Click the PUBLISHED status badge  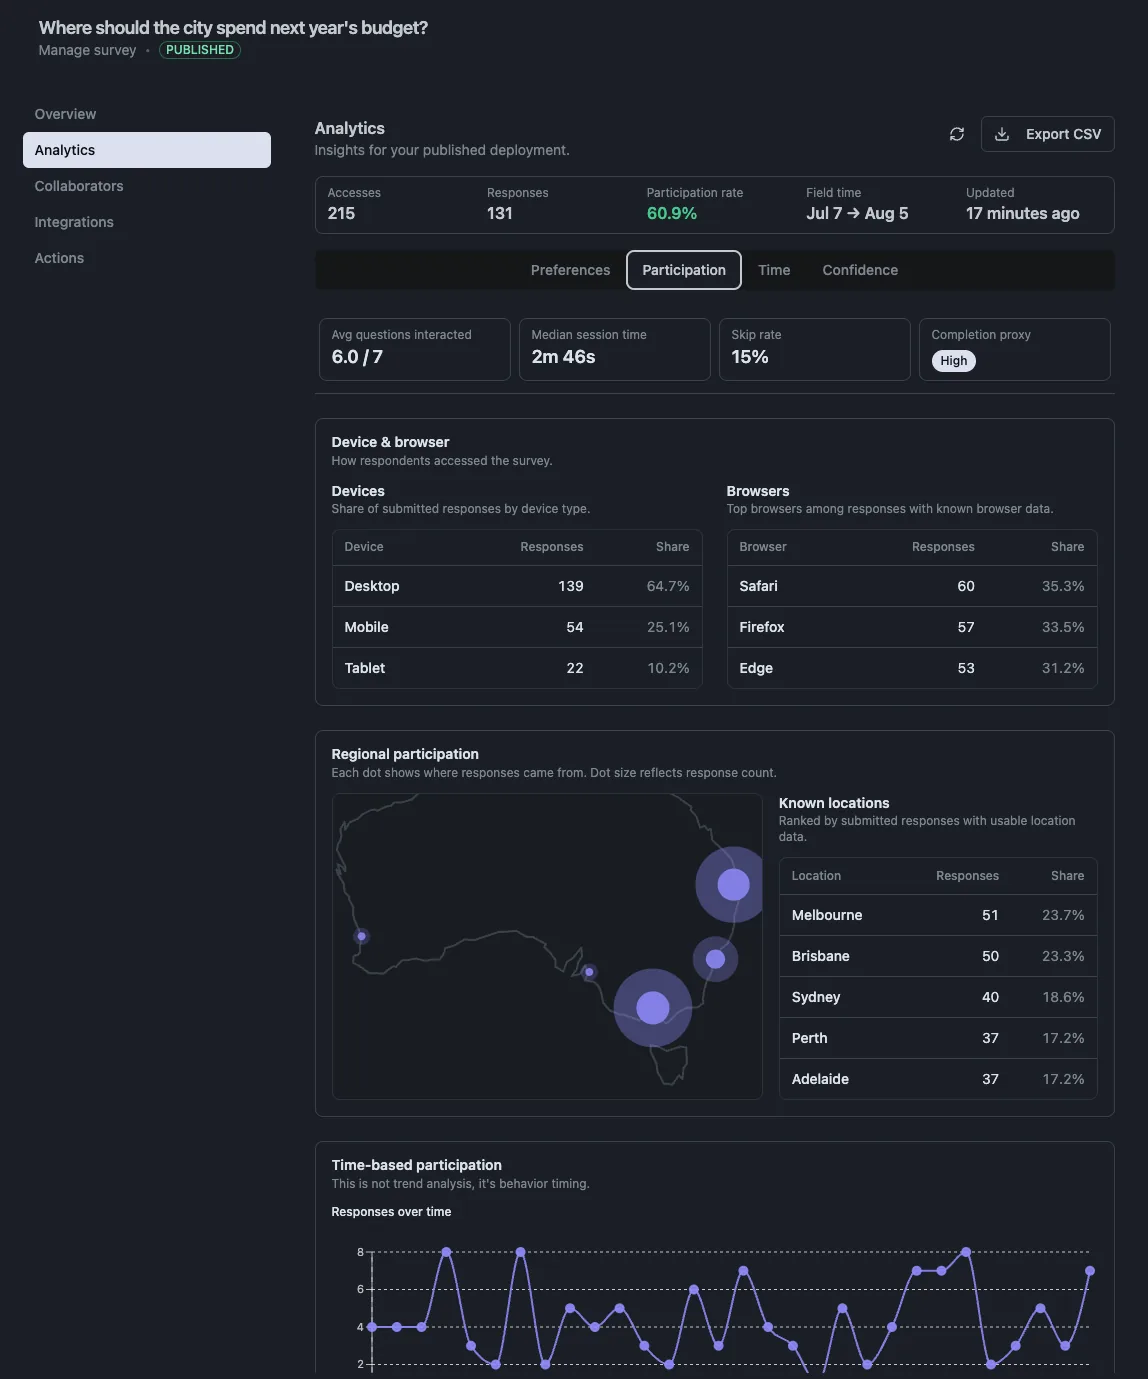pyautogui.click(x=200, y=50)
